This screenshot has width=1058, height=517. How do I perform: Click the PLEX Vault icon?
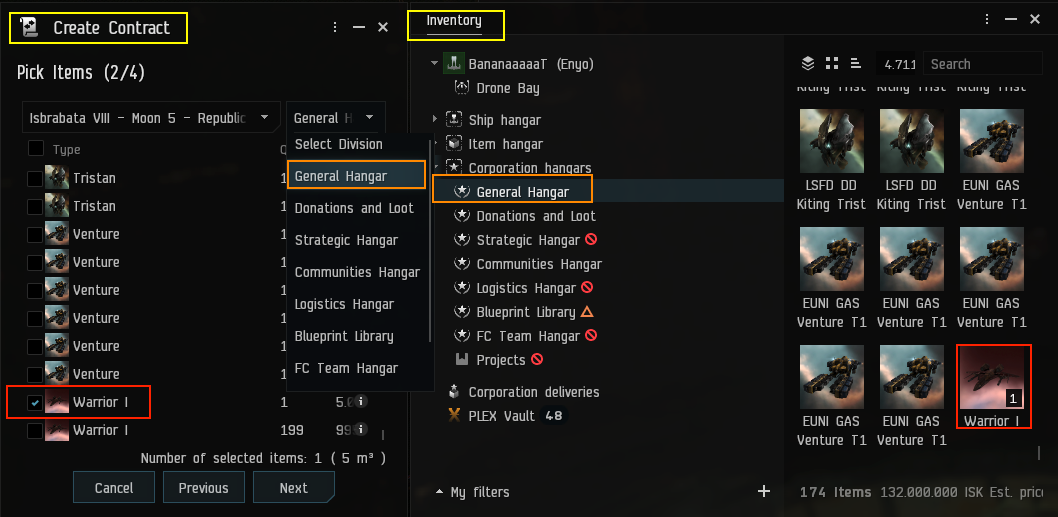pyautogui.click(x=454, y=416)
